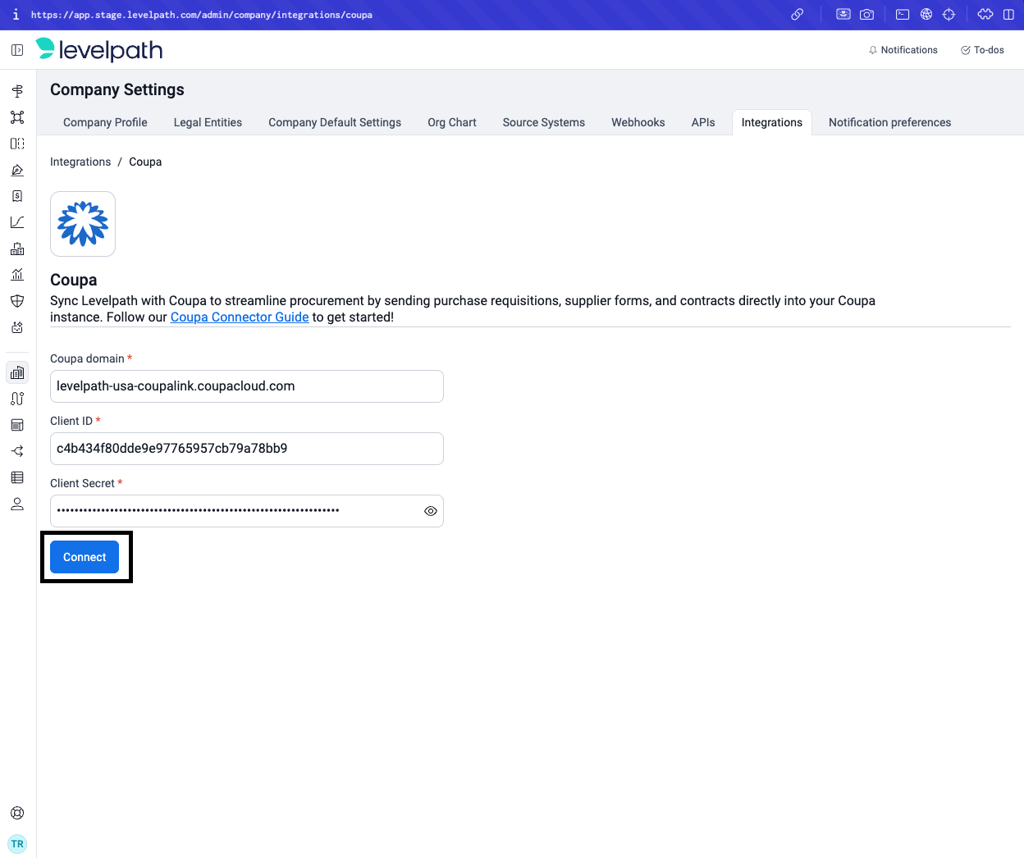The width and height of the screenshot is (1024, 858).
Task: Click the copy link icon in top bar
Action: [x=797, y=15]
